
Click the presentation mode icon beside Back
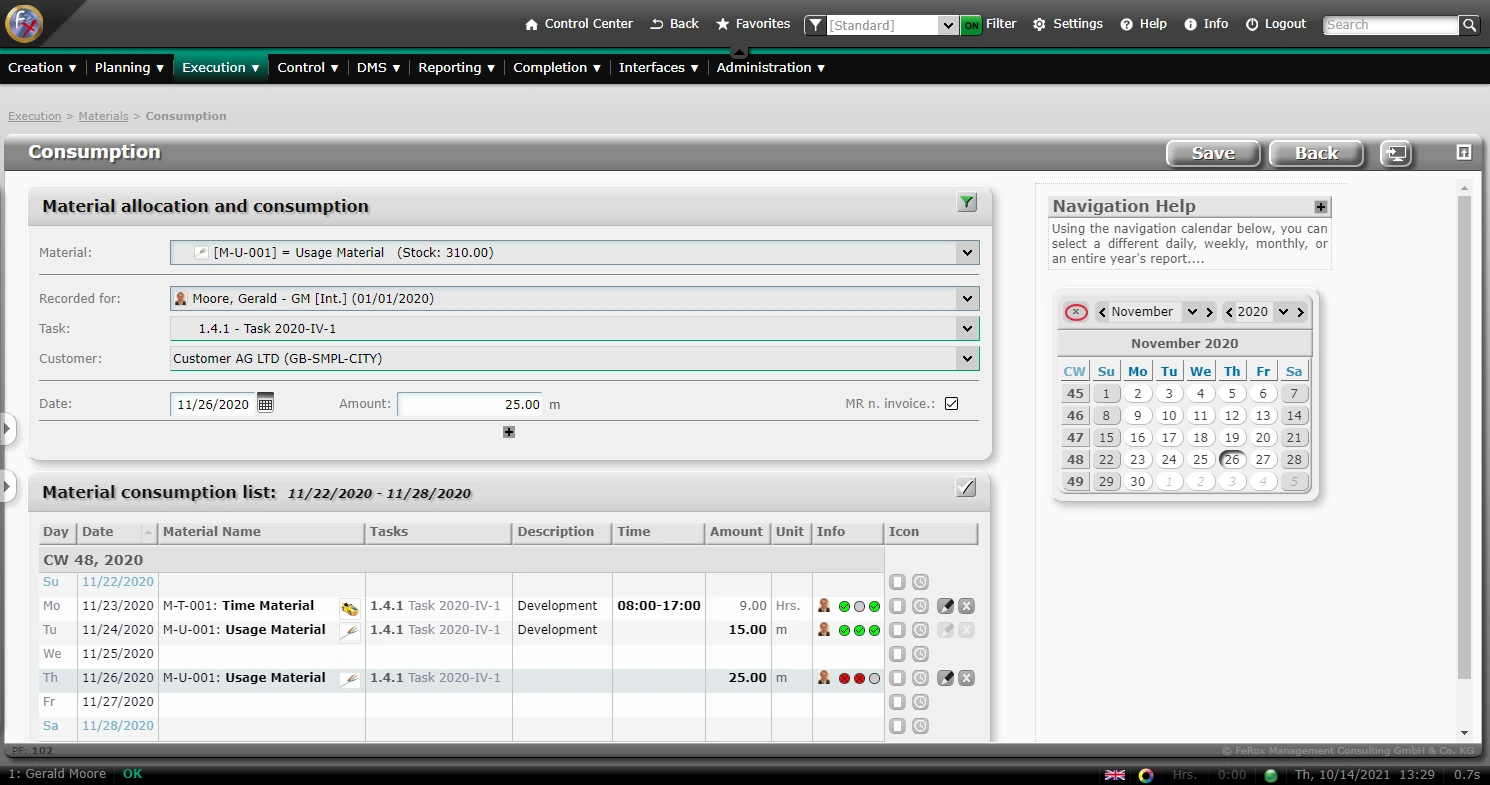1395,153
